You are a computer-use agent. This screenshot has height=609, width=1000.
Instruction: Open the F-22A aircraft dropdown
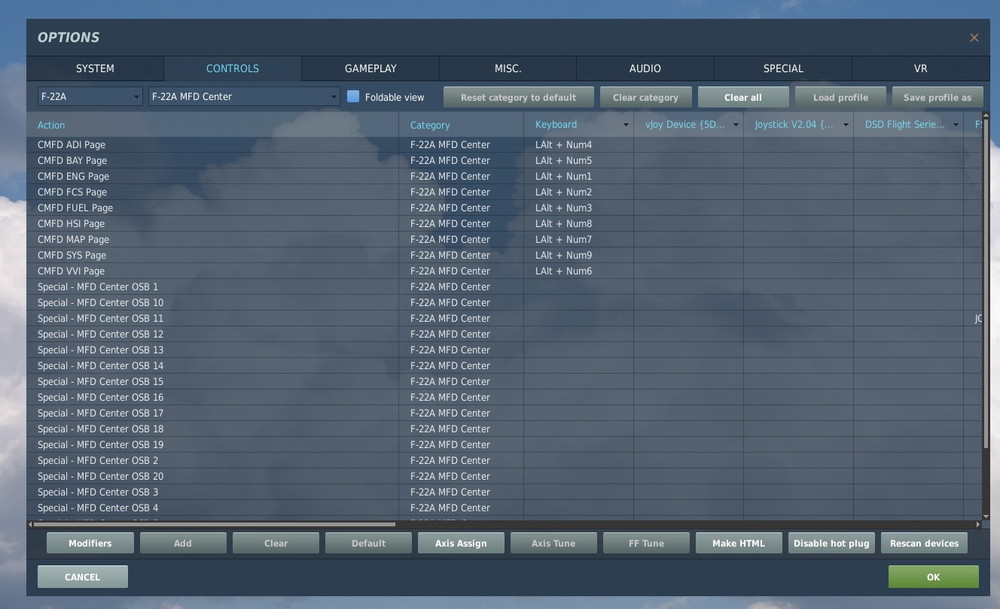tap(89, 96)
